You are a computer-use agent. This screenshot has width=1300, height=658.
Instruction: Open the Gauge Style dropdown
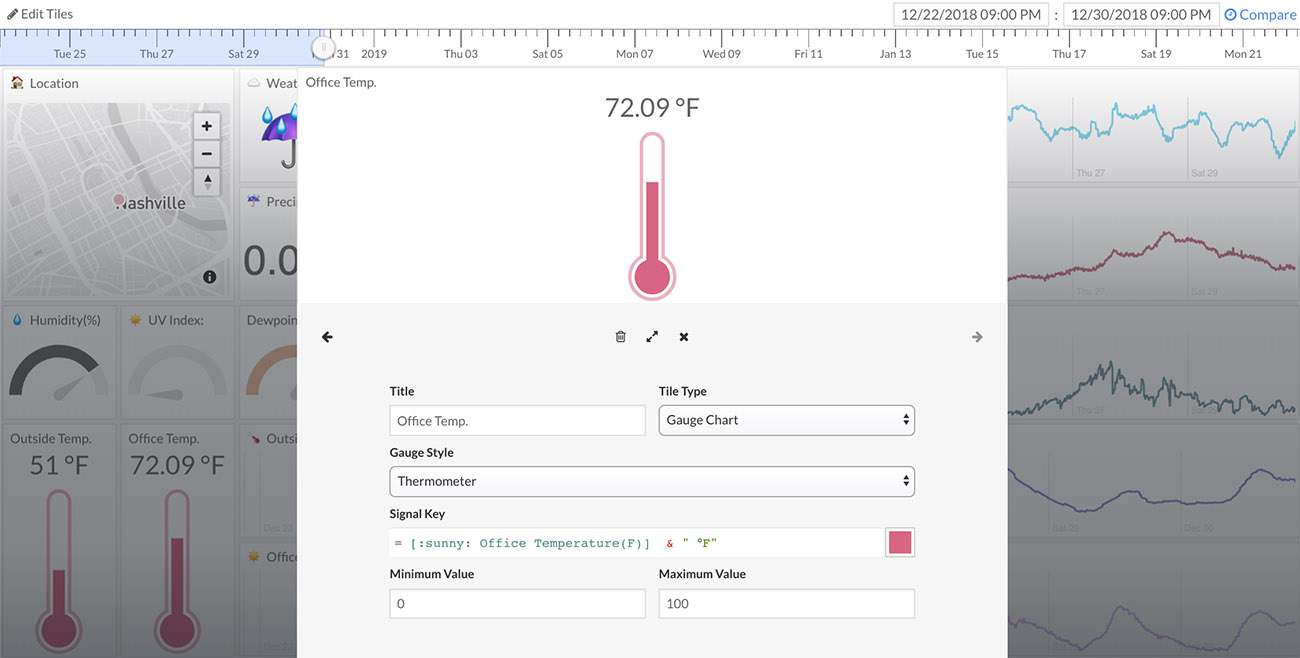click(651, 481)
